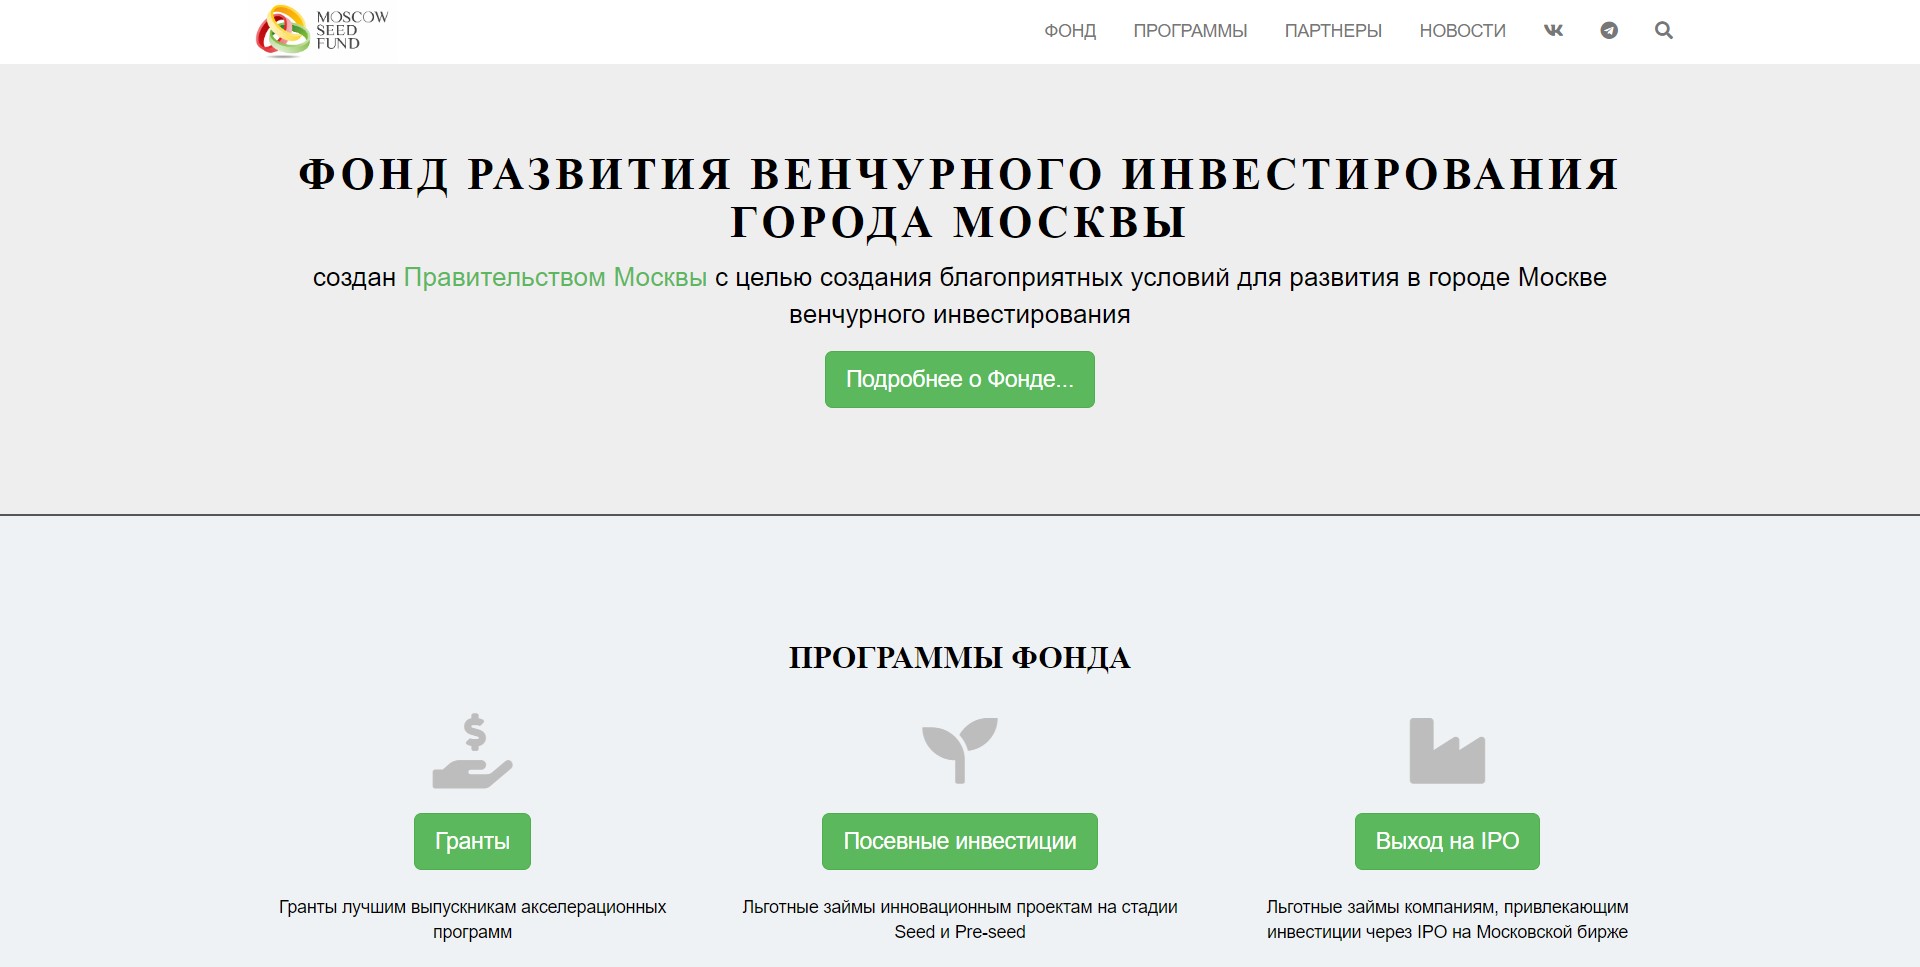This screenshot has width=1920, height=967.
Task: Click the Выход на IPO button
Action: coord(1447,841)
